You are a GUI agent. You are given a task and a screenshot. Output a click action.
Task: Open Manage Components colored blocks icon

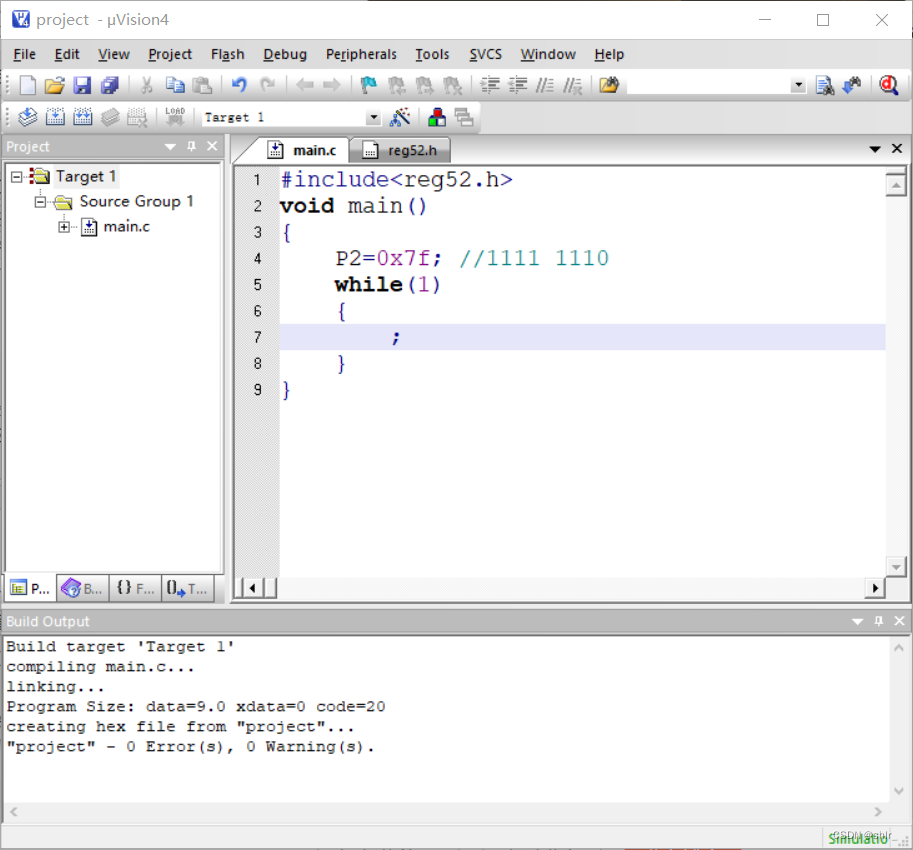[x=437, y=117]
